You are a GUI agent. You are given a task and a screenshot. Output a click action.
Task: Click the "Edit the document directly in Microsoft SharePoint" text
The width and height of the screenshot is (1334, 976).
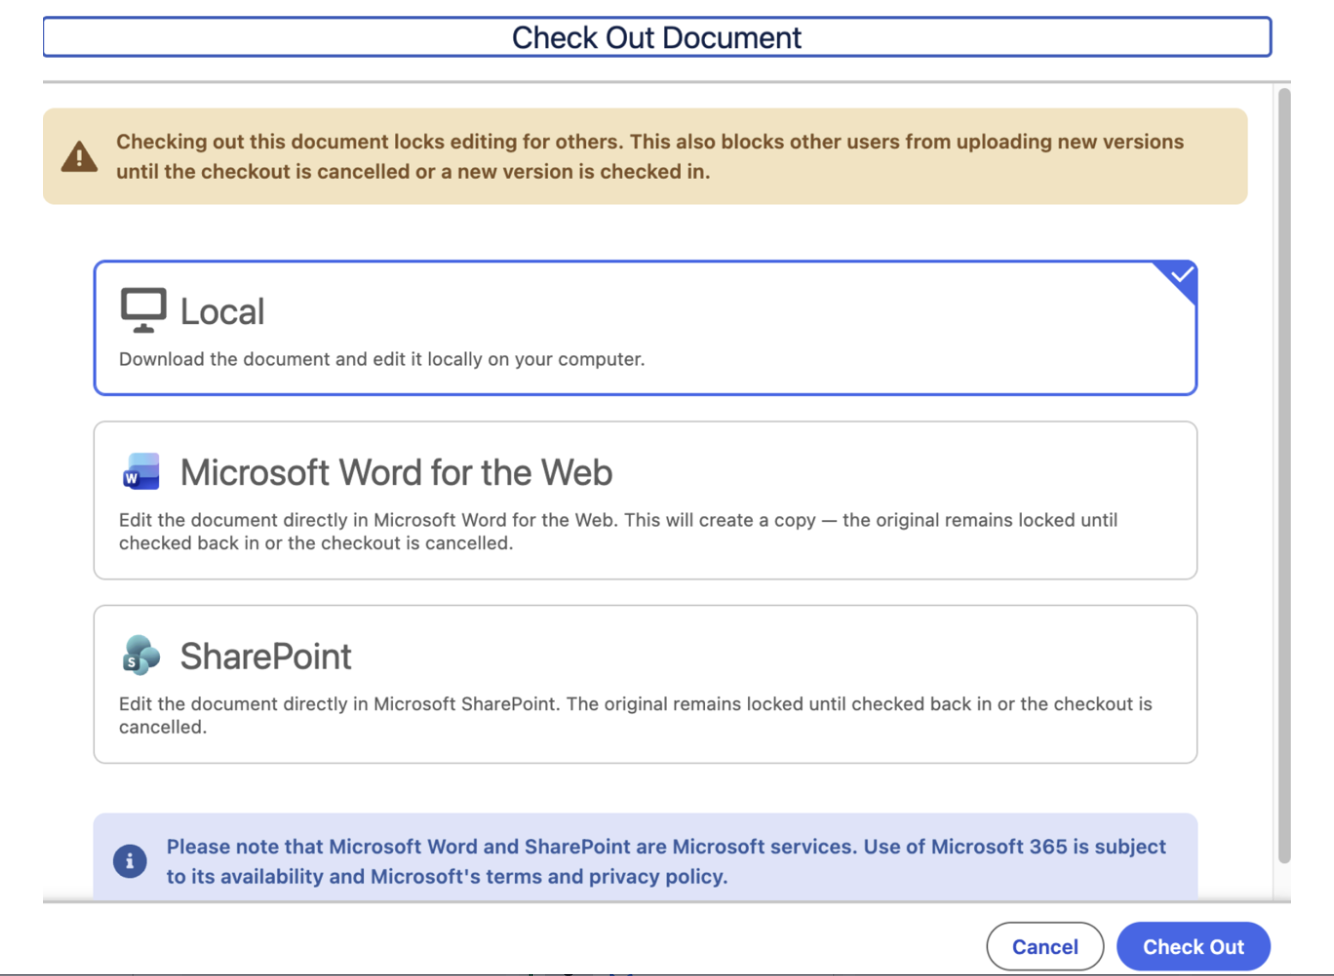pos(635,715)
